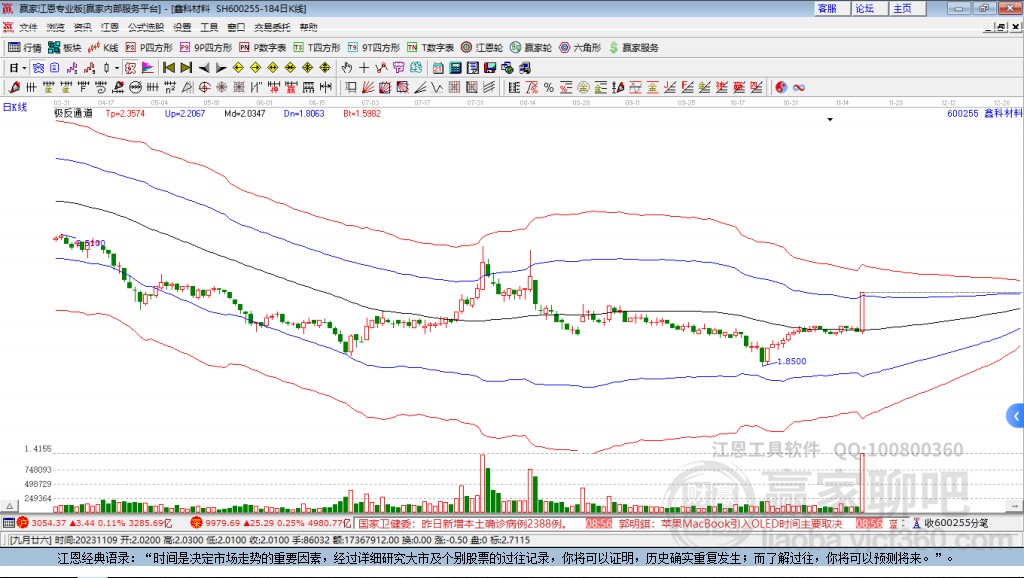The image size is (1024, 578).
Task: Expand the candle style dropdown arrow
Action: (117, 68)
